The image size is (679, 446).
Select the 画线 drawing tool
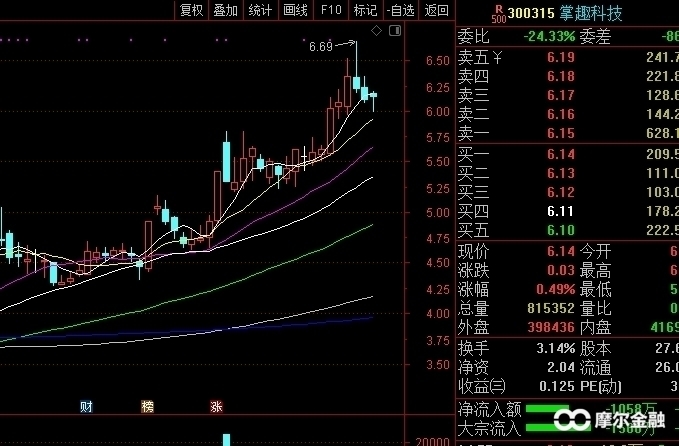pos(295,10)
